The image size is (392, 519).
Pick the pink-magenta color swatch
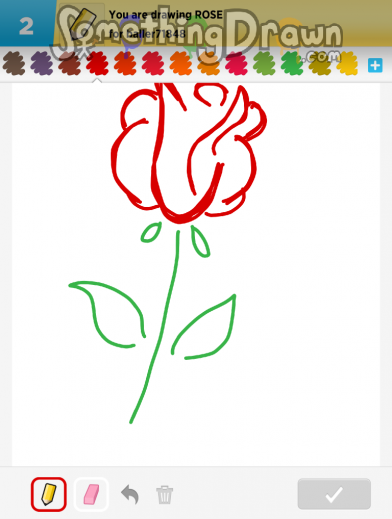[236, 63]
